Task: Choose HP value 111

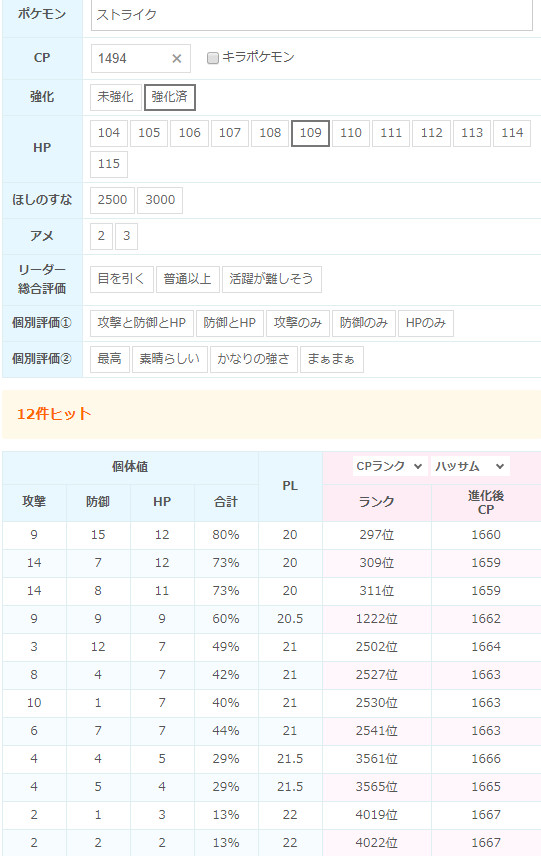Action: point(391,133)
